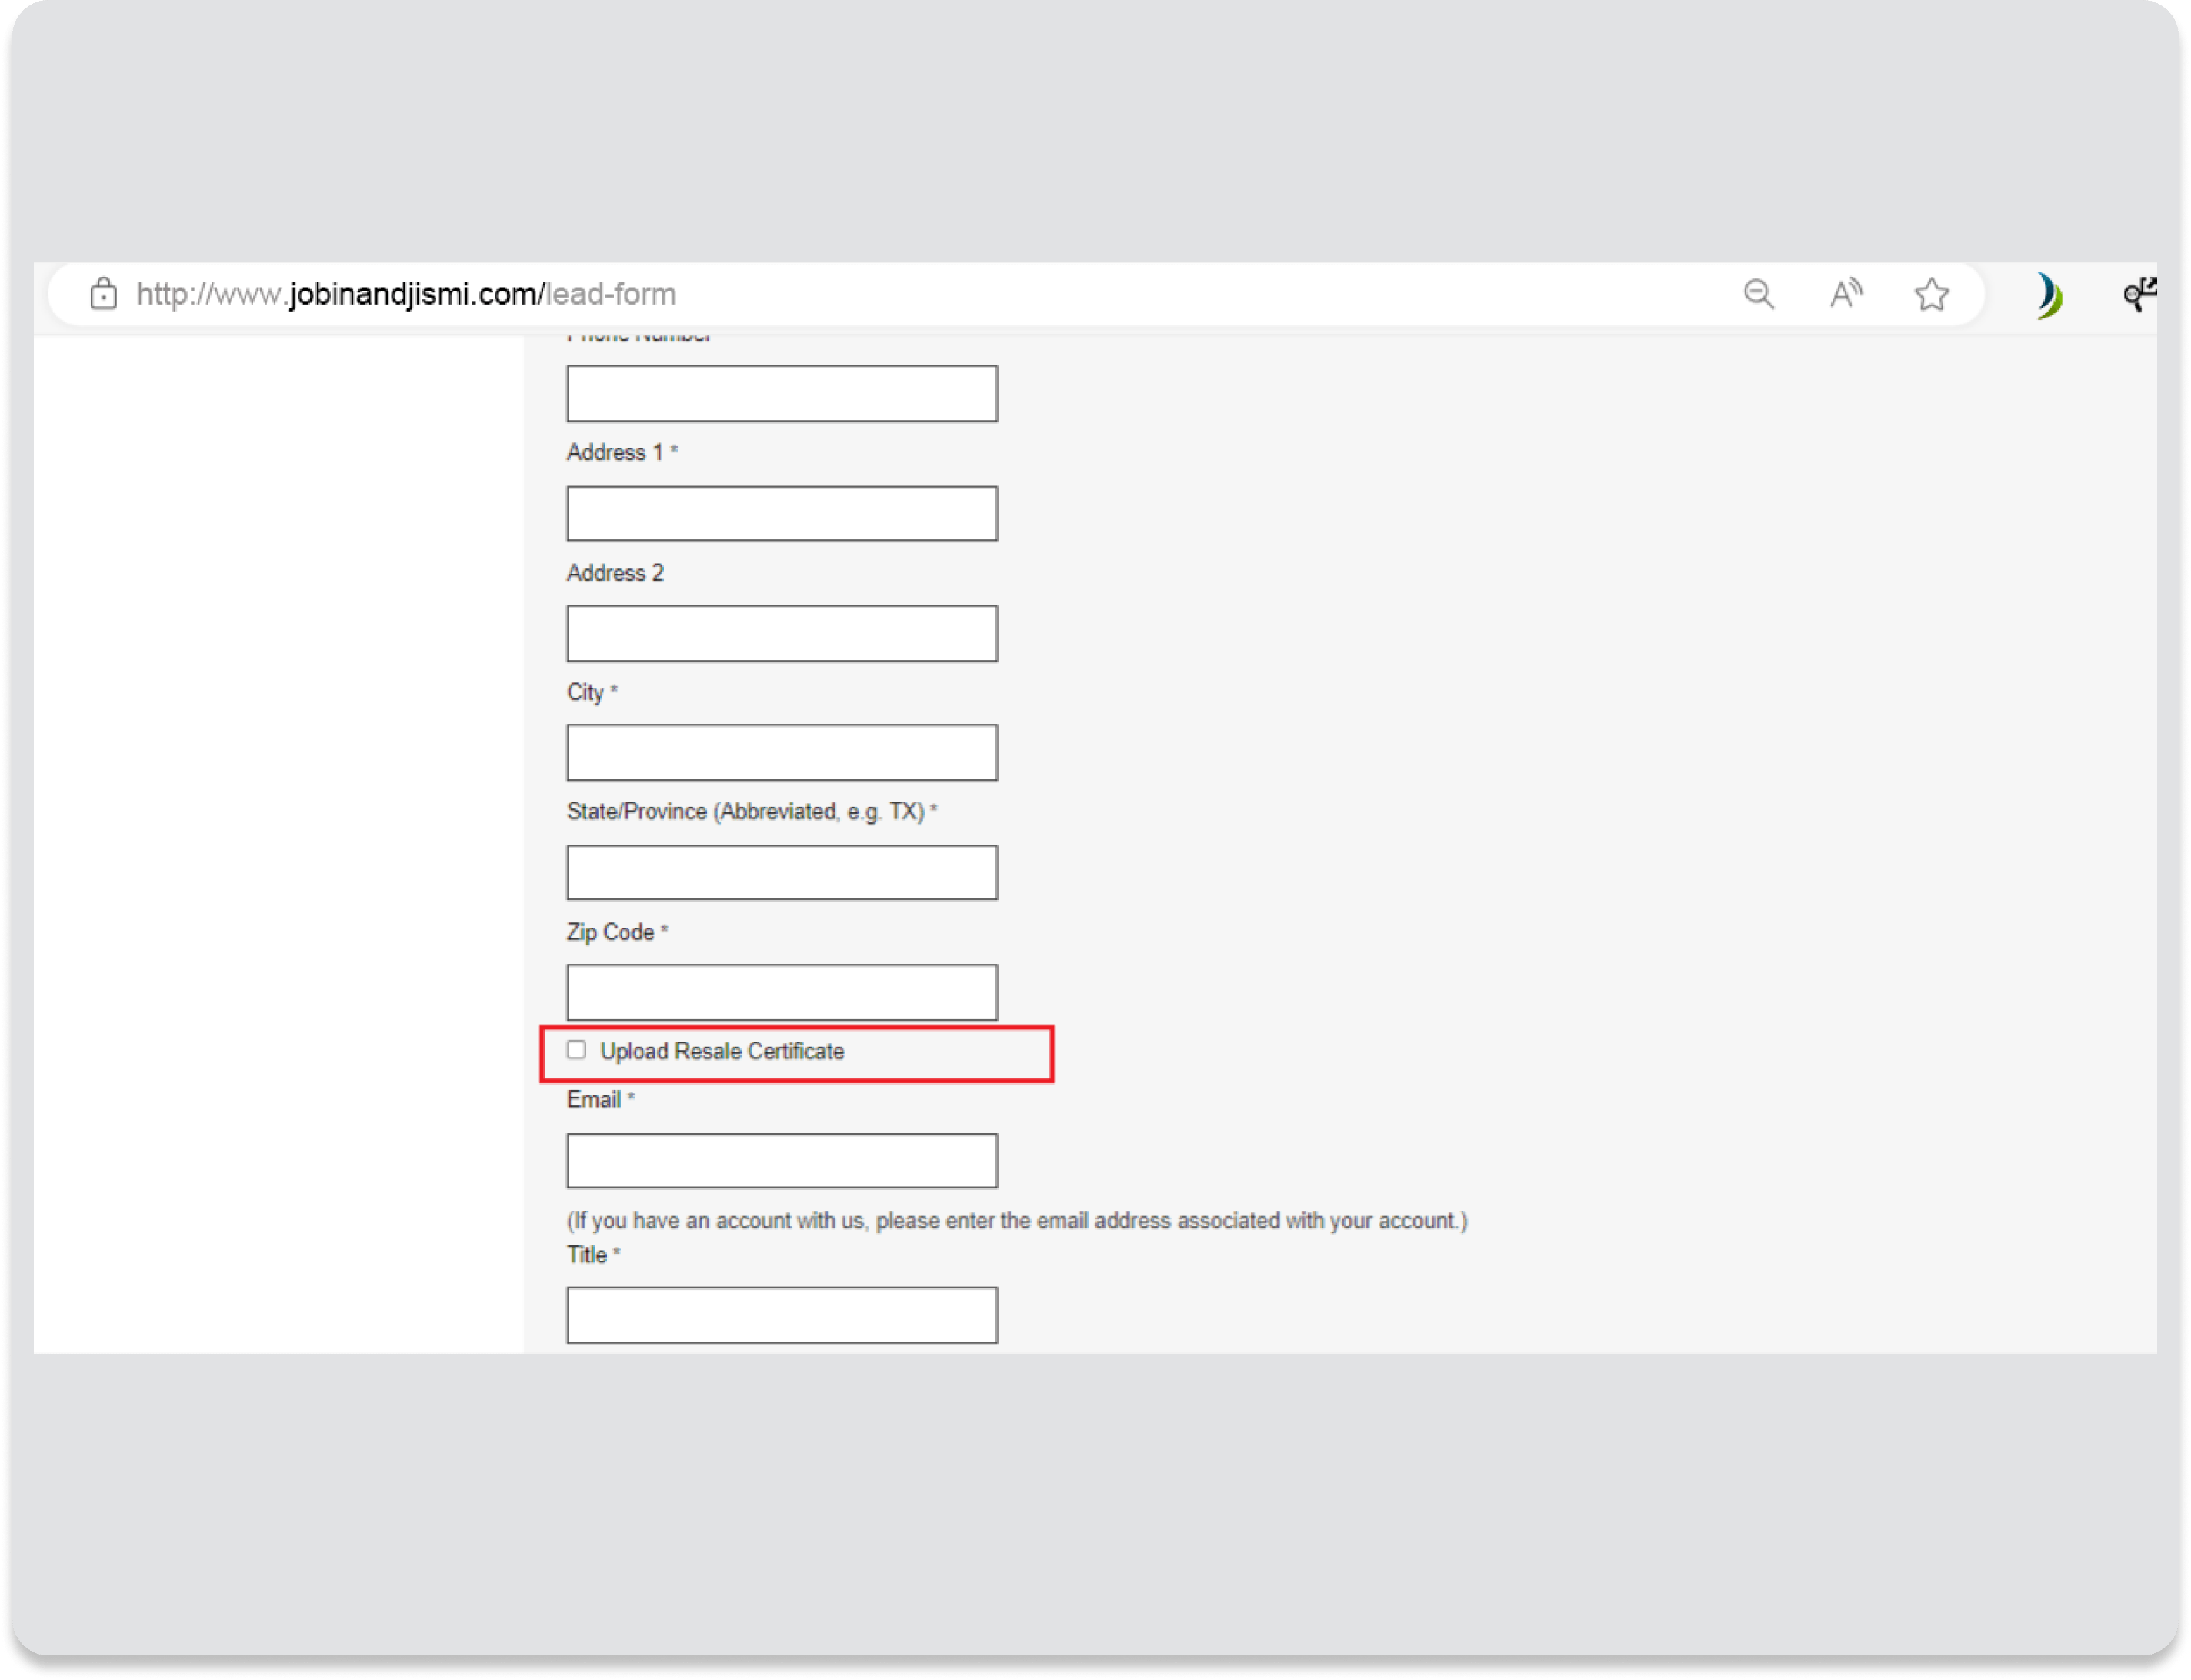Click the lock icon in the address bar
2191x1680 pixels.
coord(103,293)
